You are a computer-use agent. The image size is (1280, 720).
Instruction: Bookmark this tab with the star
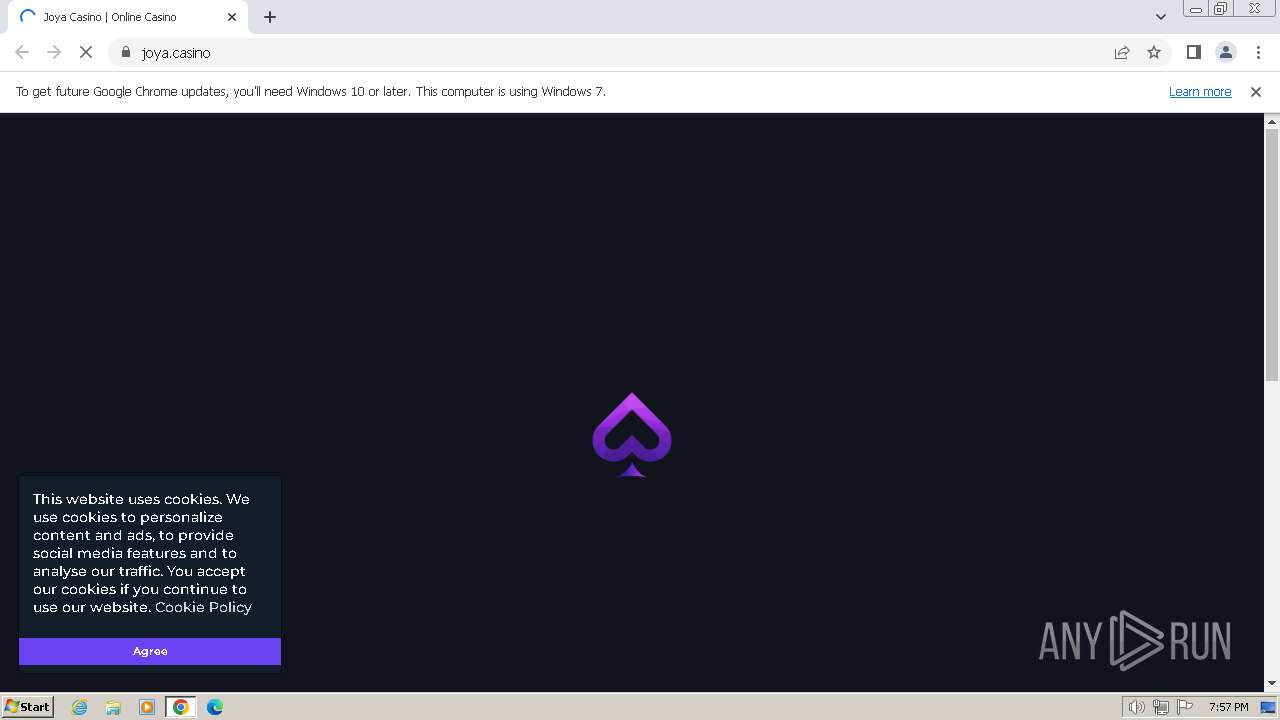click(x=1154, y=52)
